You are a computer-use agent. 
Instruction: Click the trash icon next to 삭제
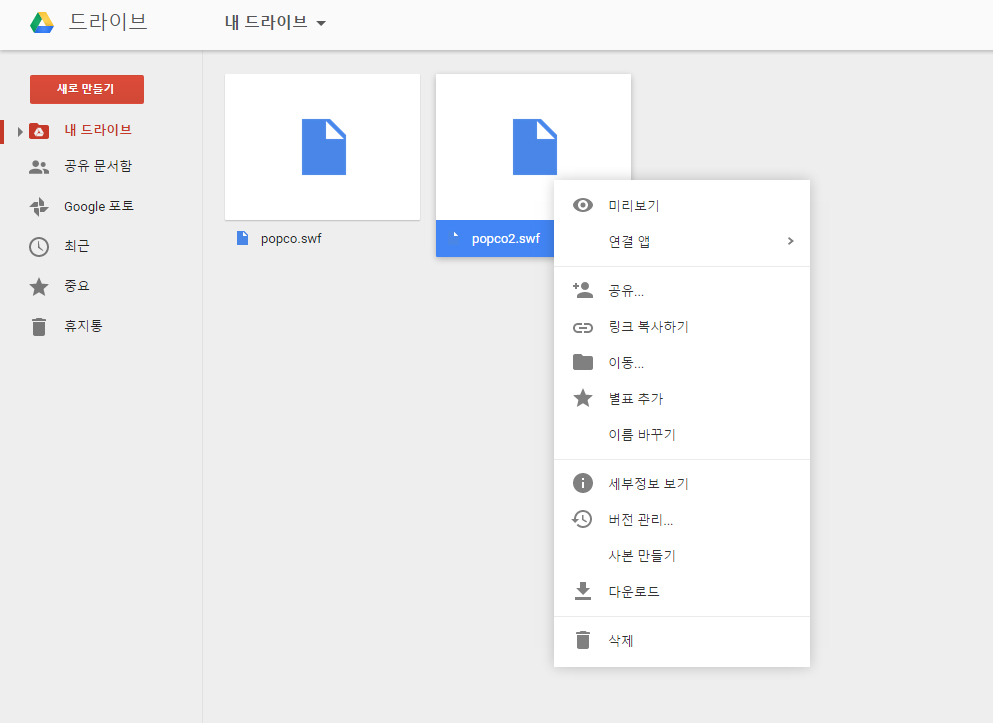582,640
